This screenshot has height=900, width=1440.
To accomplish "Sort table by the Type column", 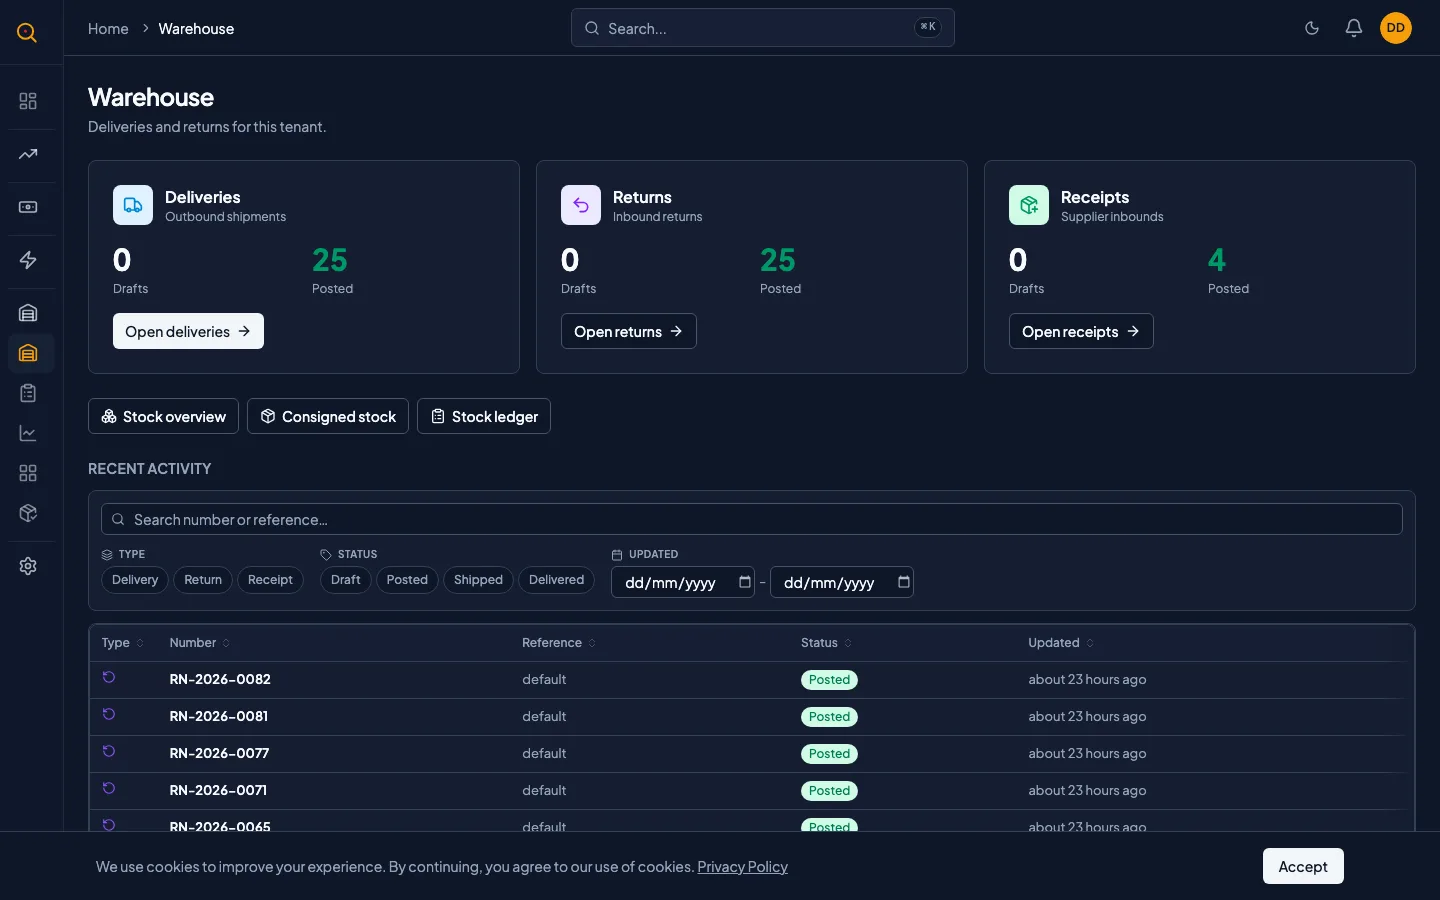I will 123,643.
